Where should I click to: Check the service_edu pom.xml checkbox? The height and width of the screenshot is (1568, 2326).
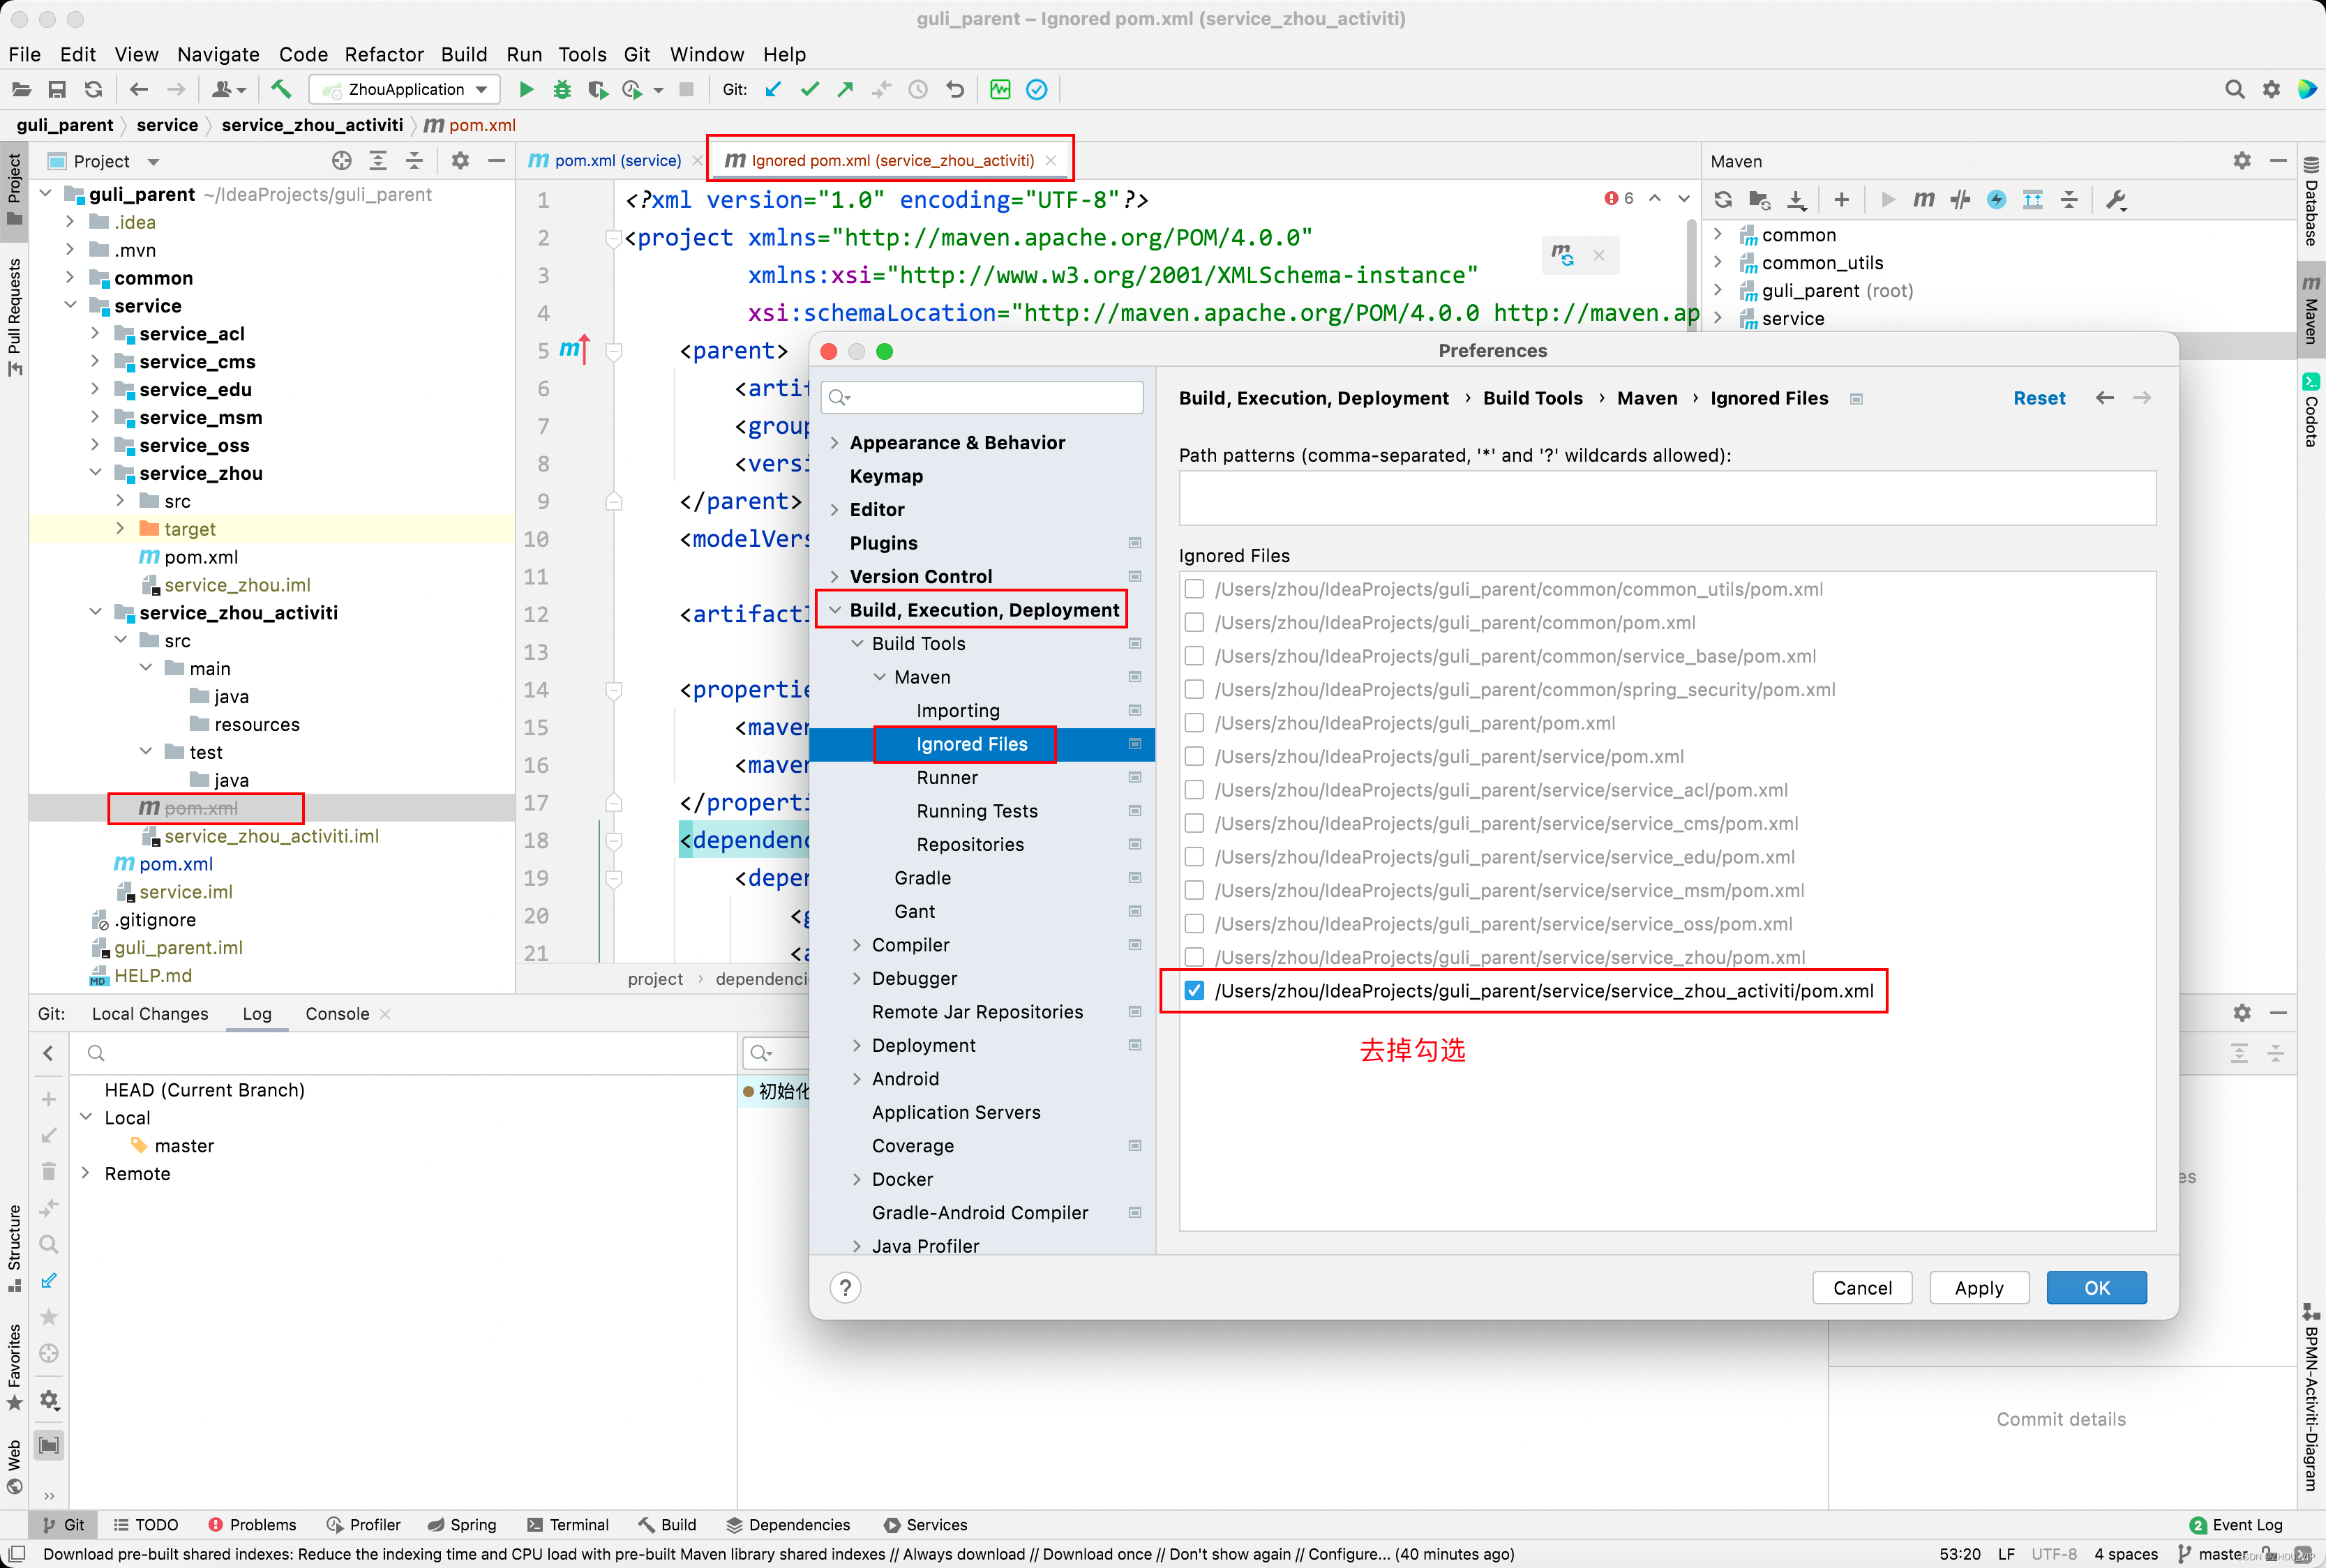tap(1194, 857)
